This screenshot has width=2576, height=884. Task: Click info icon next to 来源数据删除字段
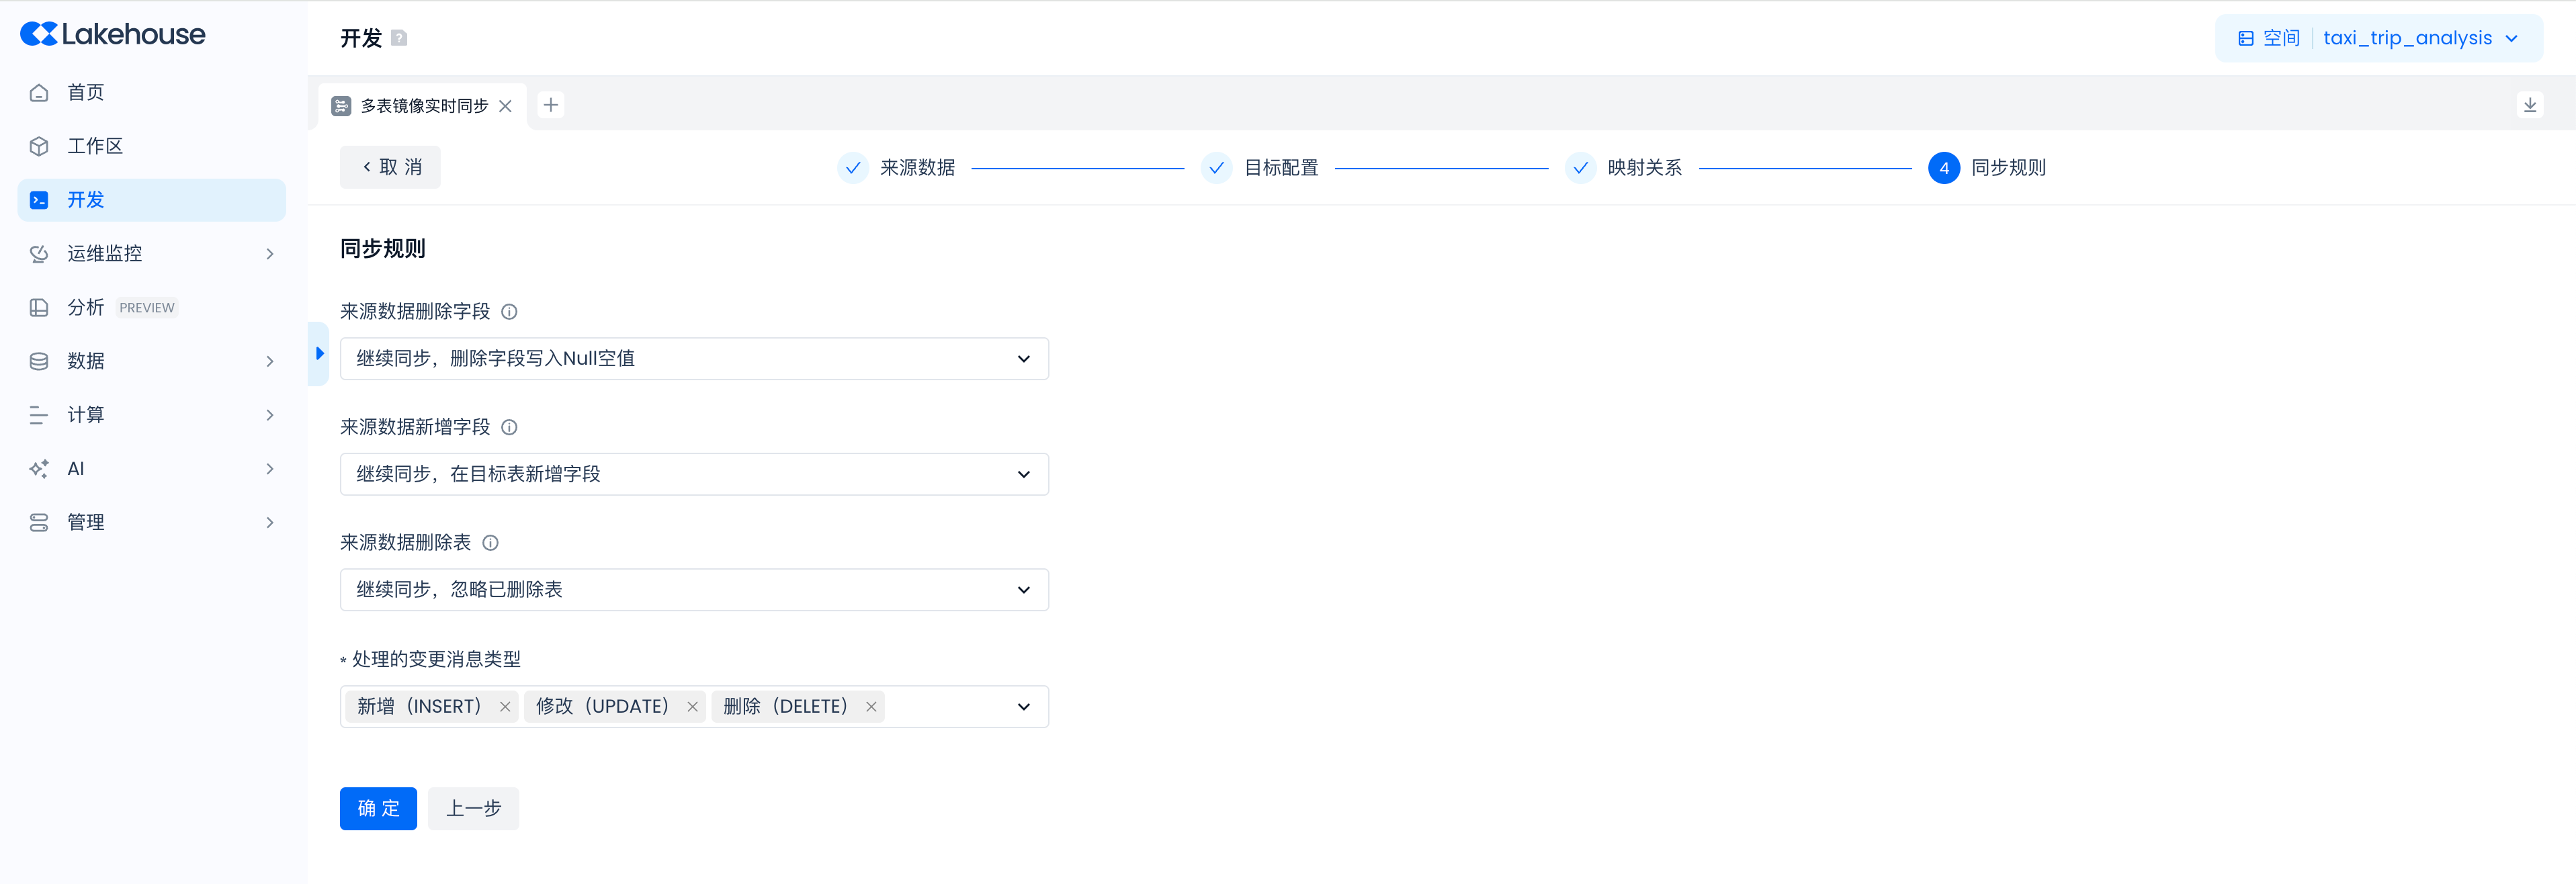pos(509,312)
